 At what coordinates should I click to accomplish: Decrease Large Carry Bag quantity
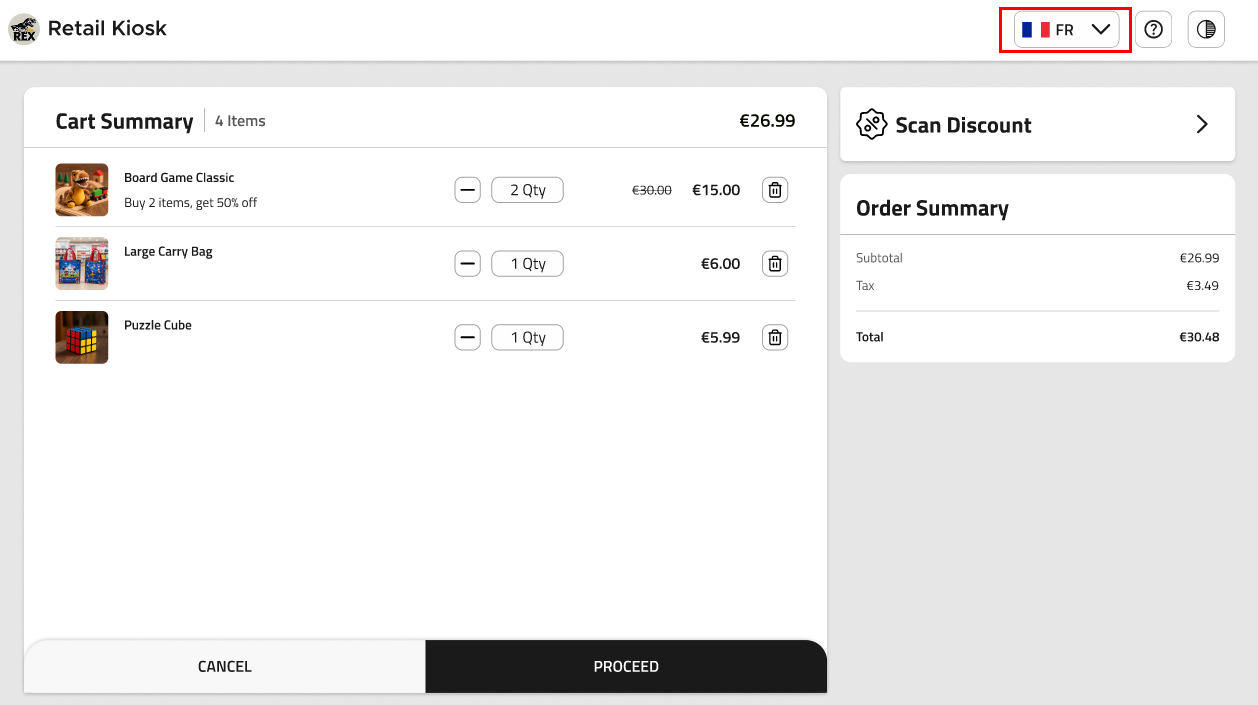(x=467, y=264)
